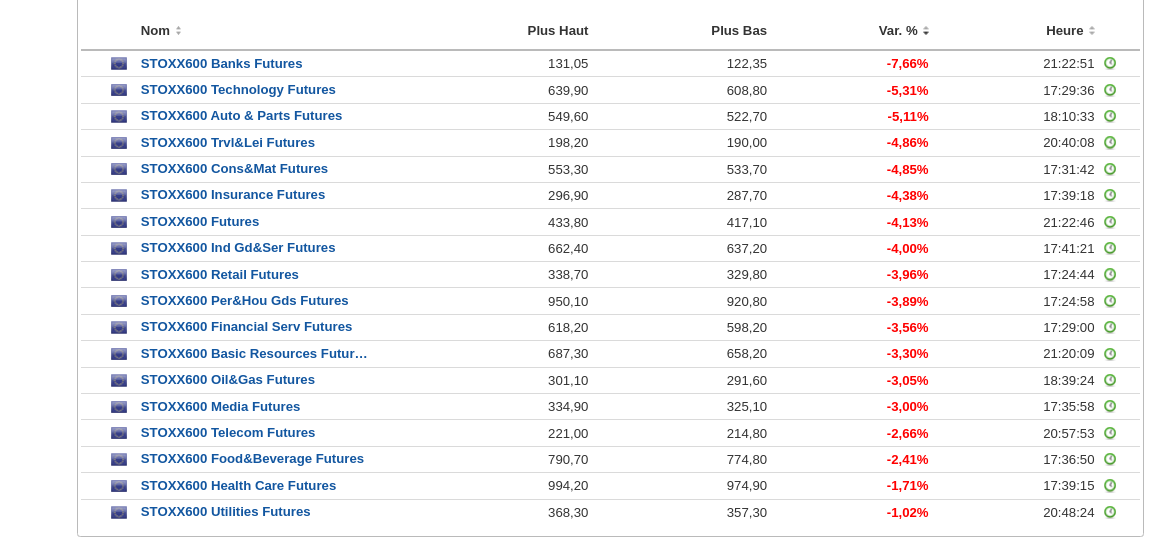Click the flag icon beside STOXX600 Food&Beverage Futures
Screen dimensions: 1158x548
(119, 460)
